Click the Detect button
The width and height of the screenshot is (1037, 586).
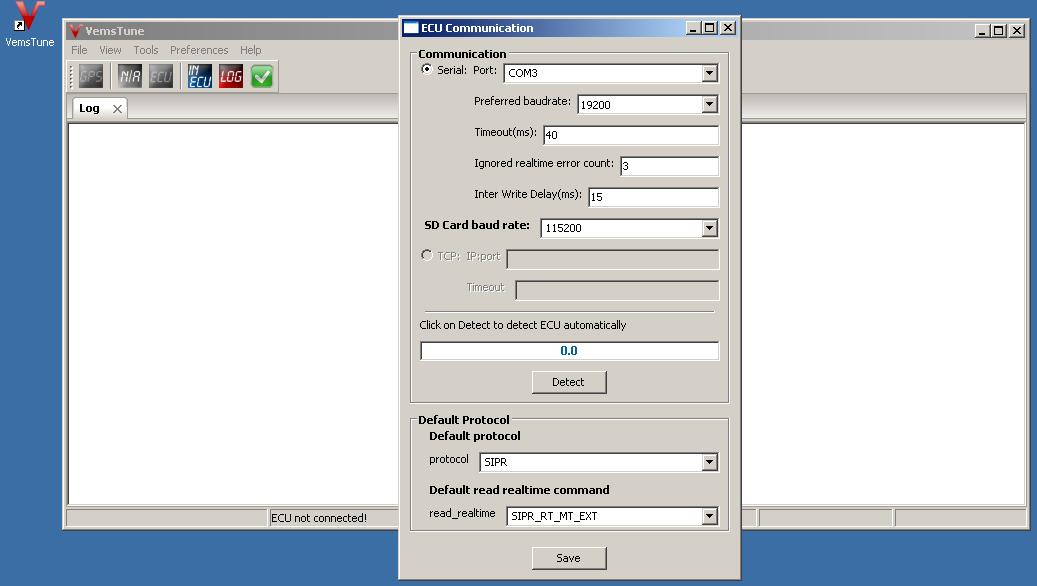(569, 382)
